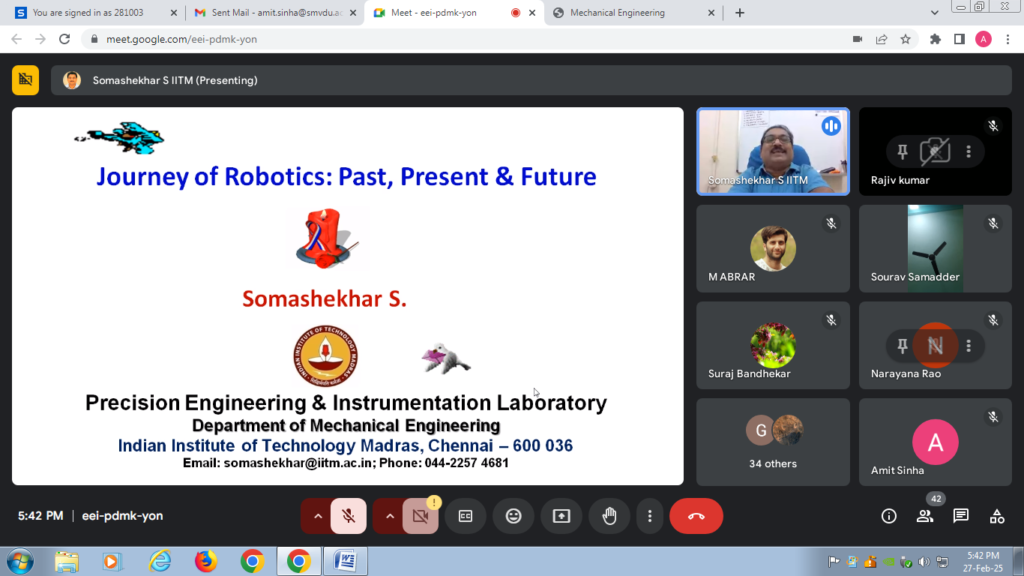Open Microsoft Word from the taskbar
The height and width of the screenshot is (576, 1024).
click(x=345, y=562)
